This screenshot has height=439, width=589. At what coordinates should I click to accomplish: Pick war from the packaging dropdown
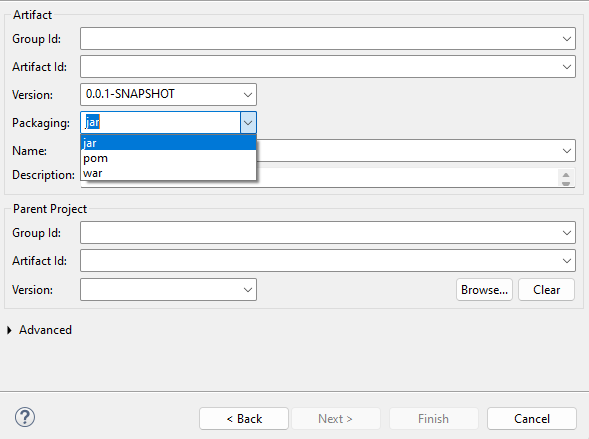[x=168, y=173]
